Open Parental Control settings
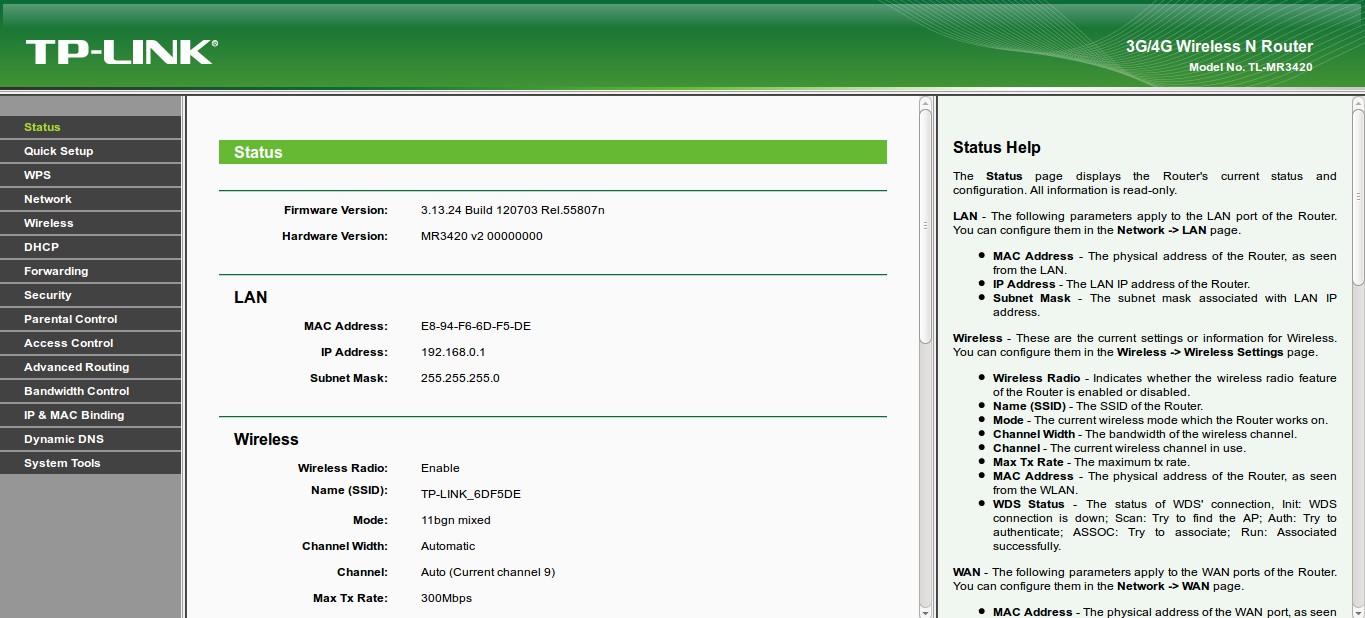Viewport: 1365px width, 618px height. [x=90, y=319]
